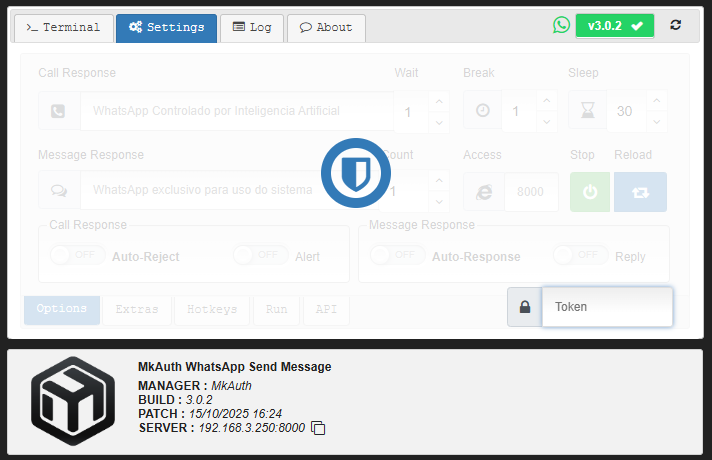Open the Terminal tab

click(64, 28)
